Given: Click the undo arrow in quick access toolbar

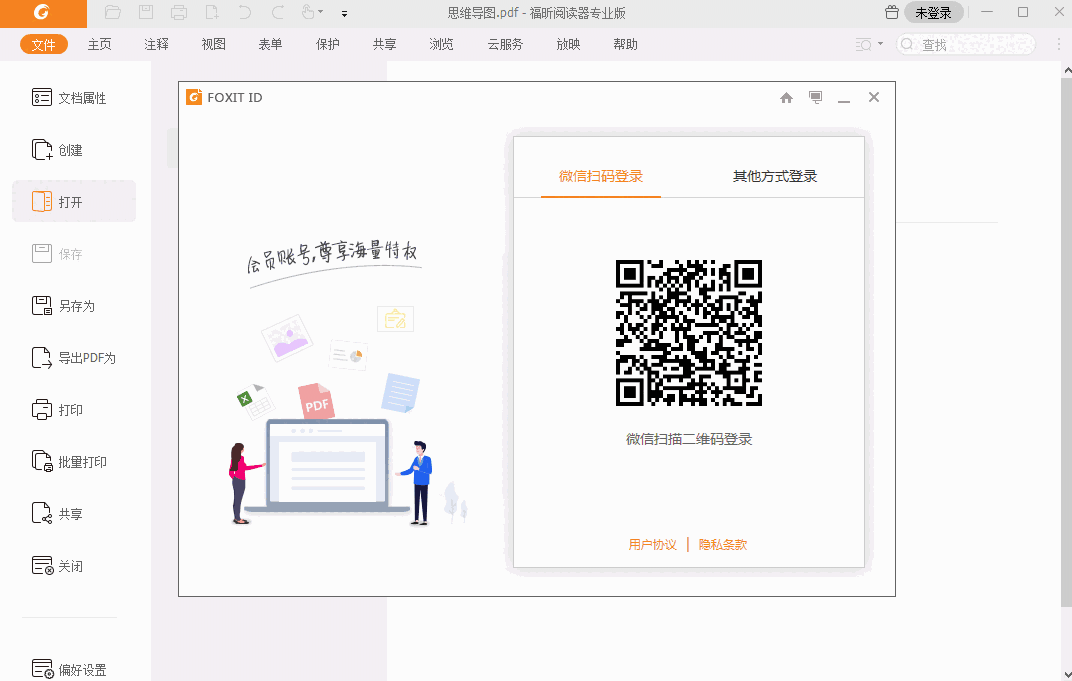Looking at the screenshot, I should (245, 13).
